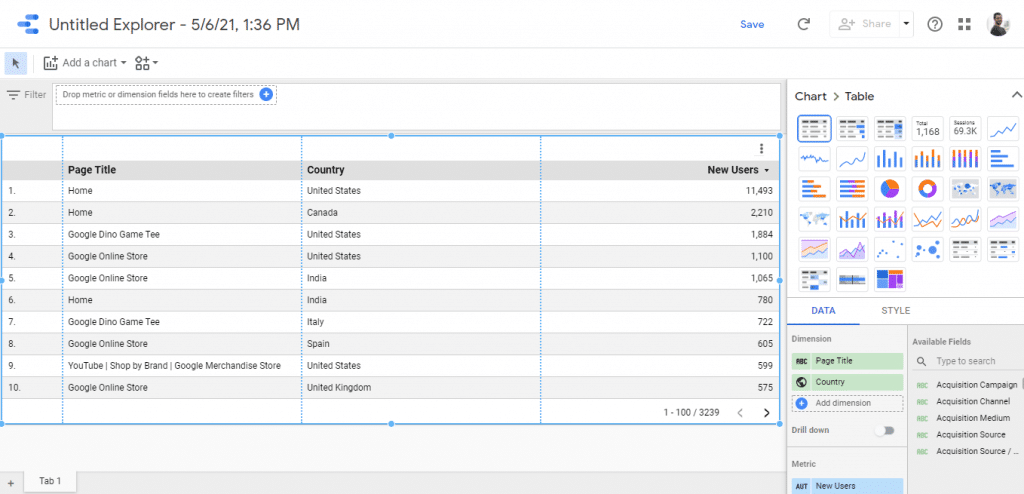Select the Page Title dimension chip
Viewport: 1024px width, 494px height.
tap(848, 361)
